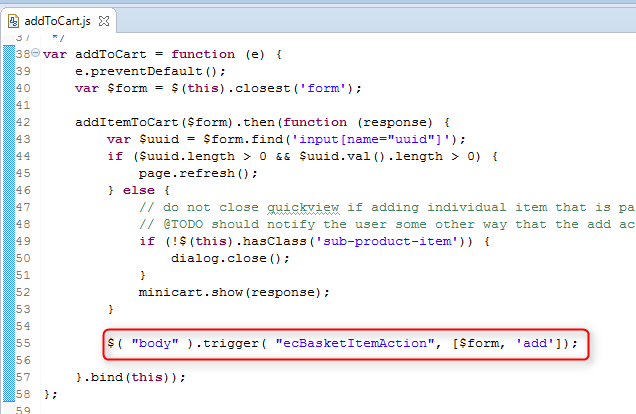The width and height of the screenshot is (636, 414).
Task: Click the 'ecBasketItemAction' string
Action: pyautogui.click(x=355, y=343)
